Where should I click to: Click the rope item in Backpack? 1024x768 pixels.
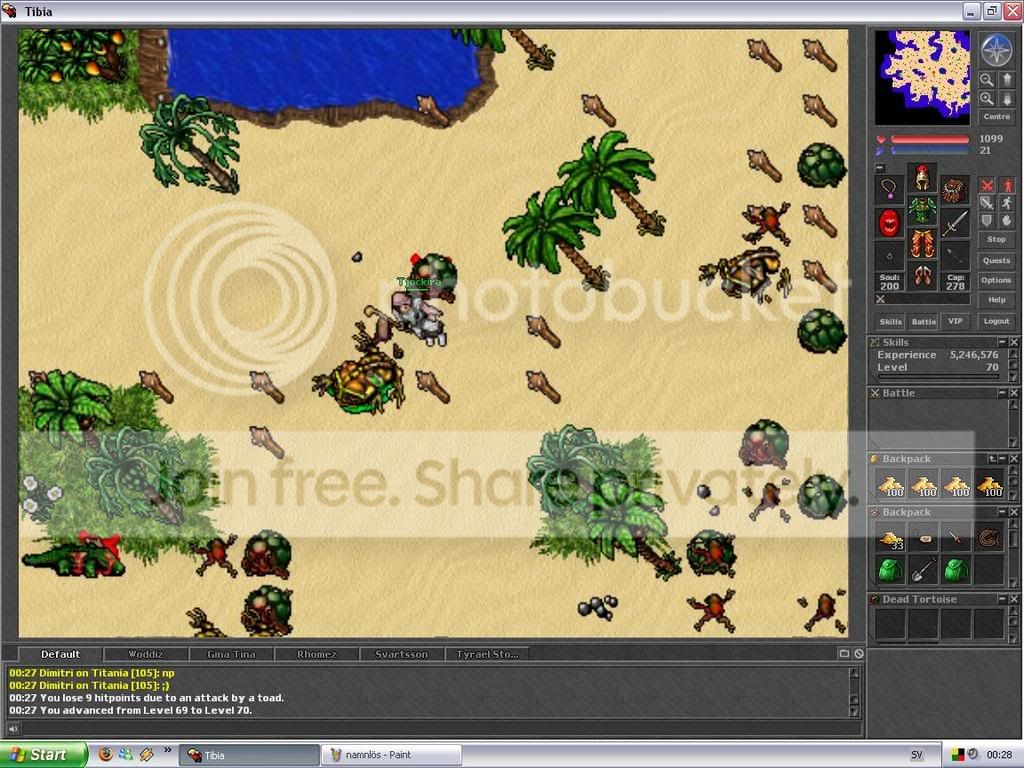[x=989, y=539]
